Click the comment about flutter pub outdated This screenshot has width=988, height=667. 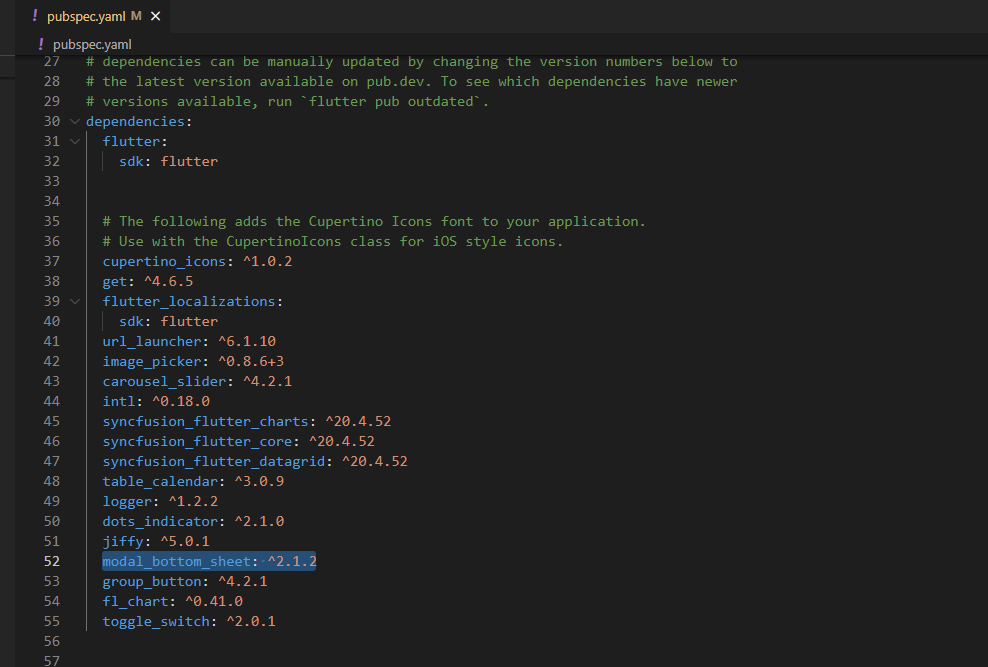pyautogui.click(x=287, y=102)
